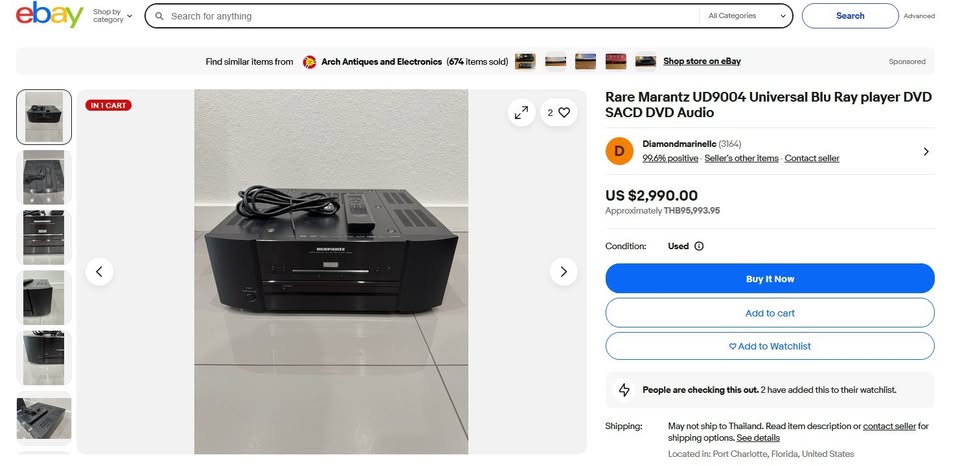This screenshot has height=466, width=960.
Task: Open the Seller's other items link
Action: point(741,158)
